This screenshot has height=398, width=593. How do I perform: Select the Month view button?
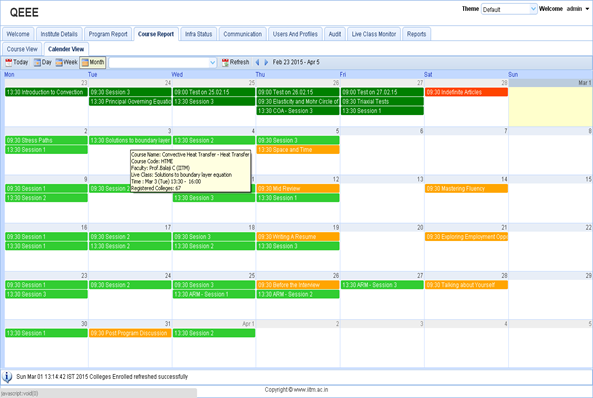pos(92,62)
